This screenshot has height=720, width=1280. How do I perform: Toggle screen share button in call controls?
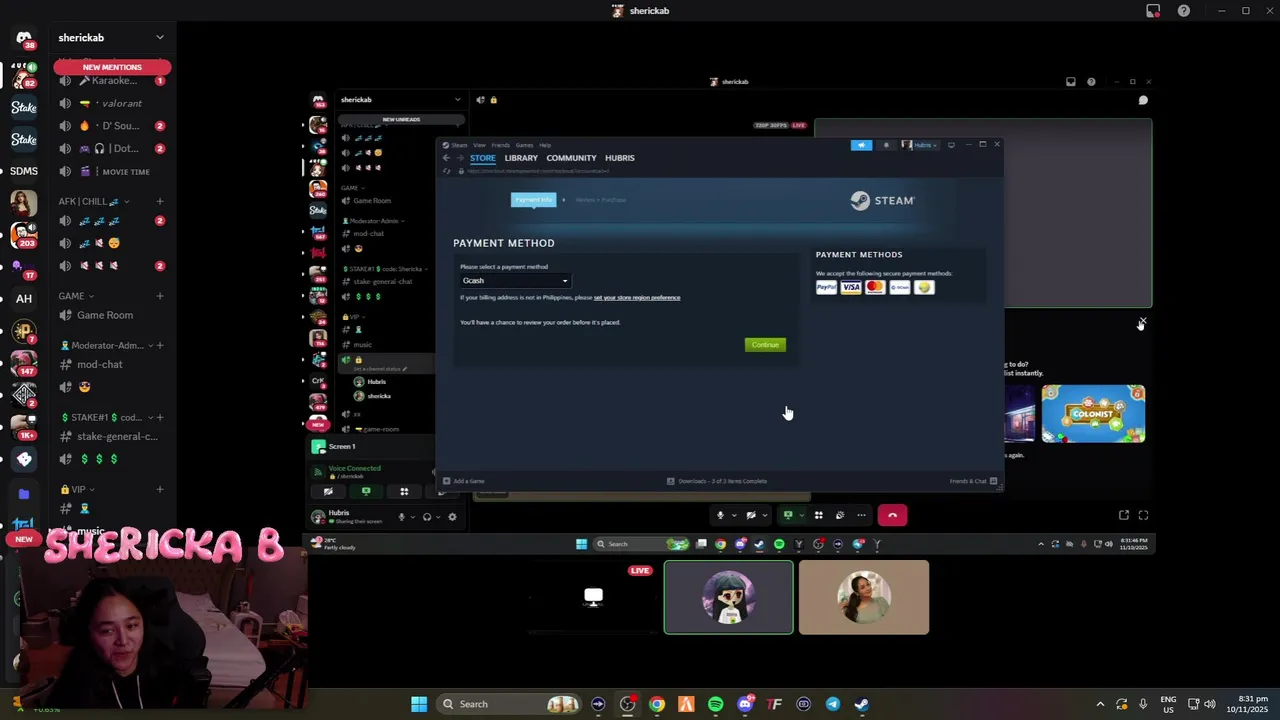[788, 515]
